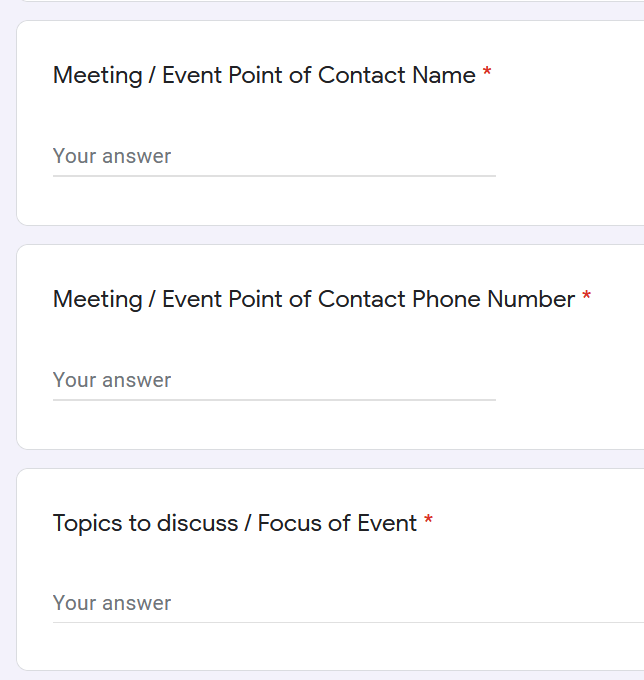Click into the Contact Phone Number answer field
The width and height of the screenshot is (644, 680).
pyautogui.click(x=274, y=380)
